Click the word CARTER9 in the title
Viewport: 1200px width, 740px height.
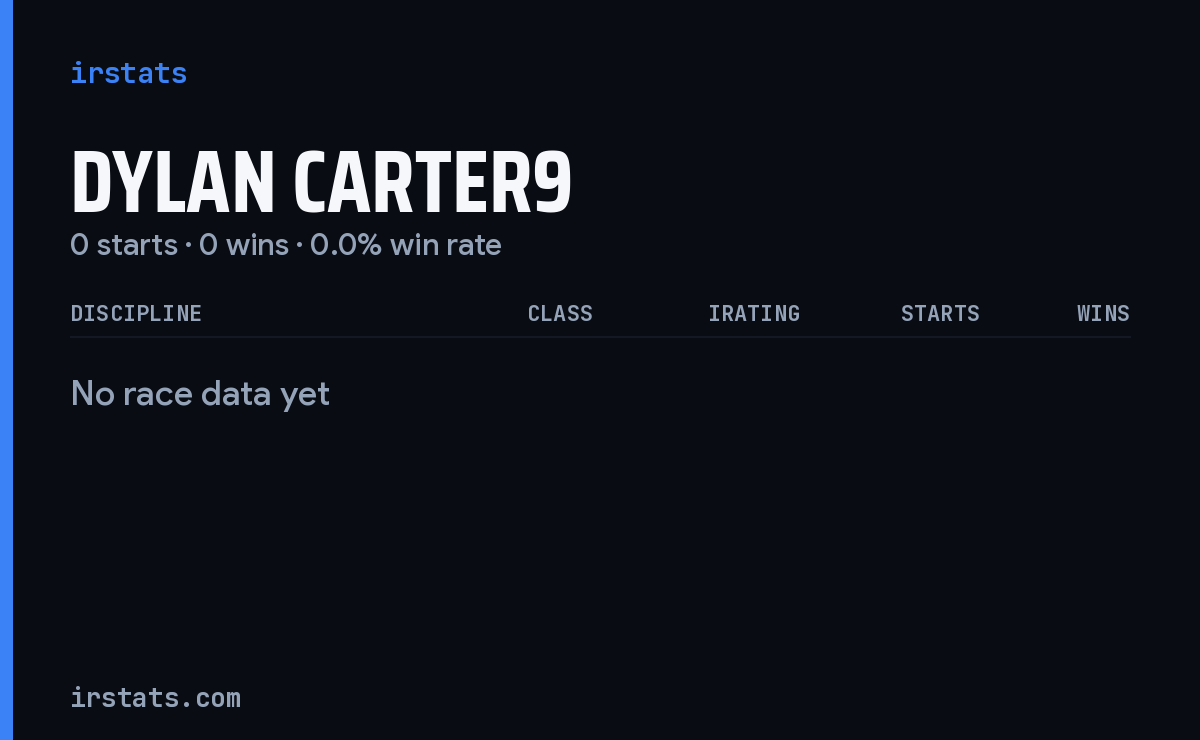click(432, 184)
